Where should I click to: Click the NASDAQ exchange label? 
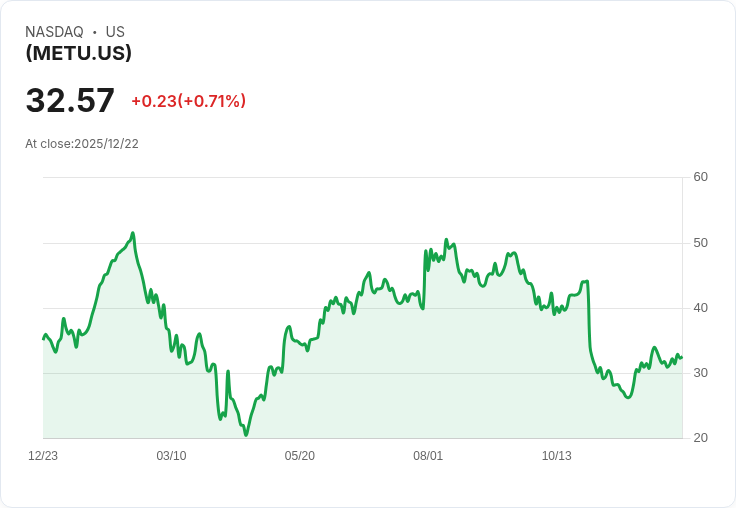(x=54, y=32)
